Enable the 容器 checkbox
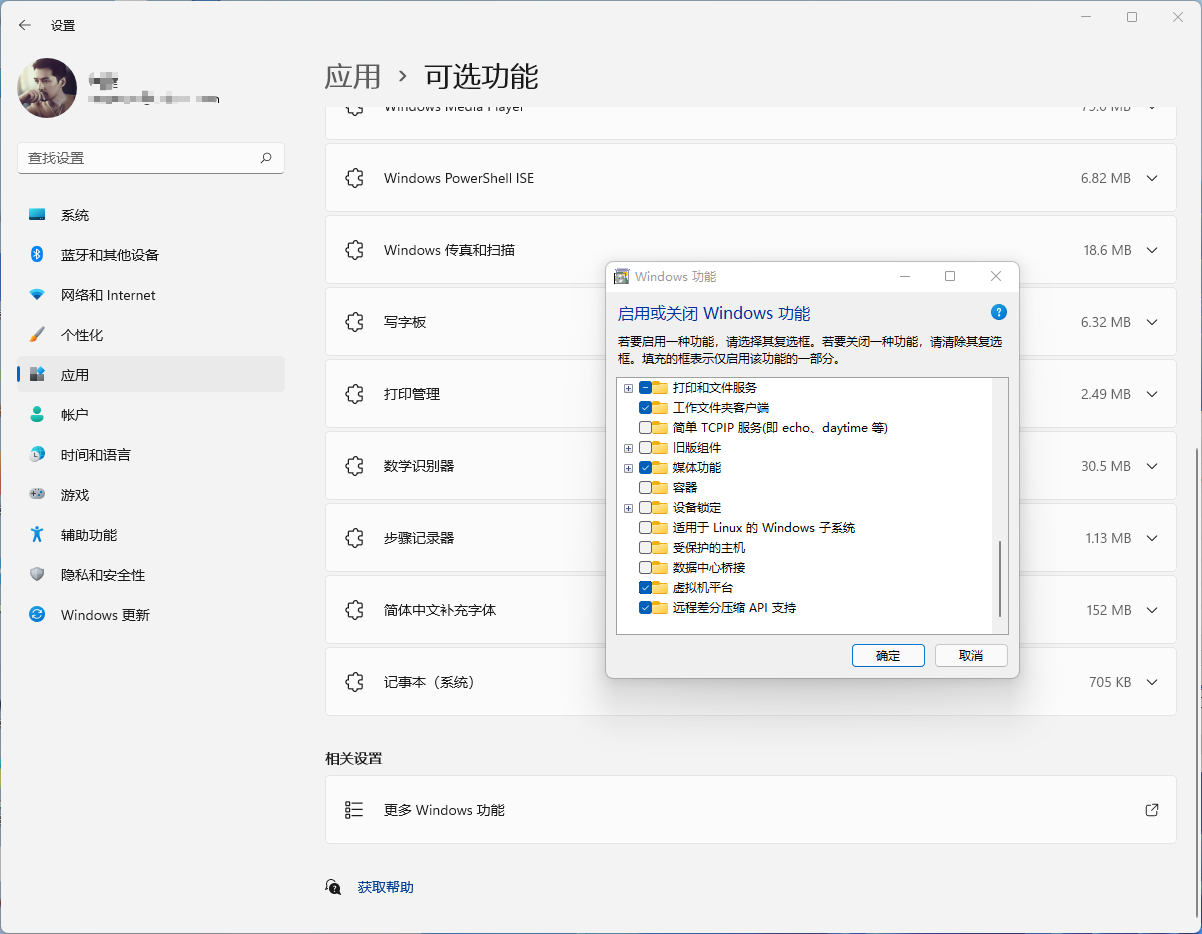 point(644,487)
